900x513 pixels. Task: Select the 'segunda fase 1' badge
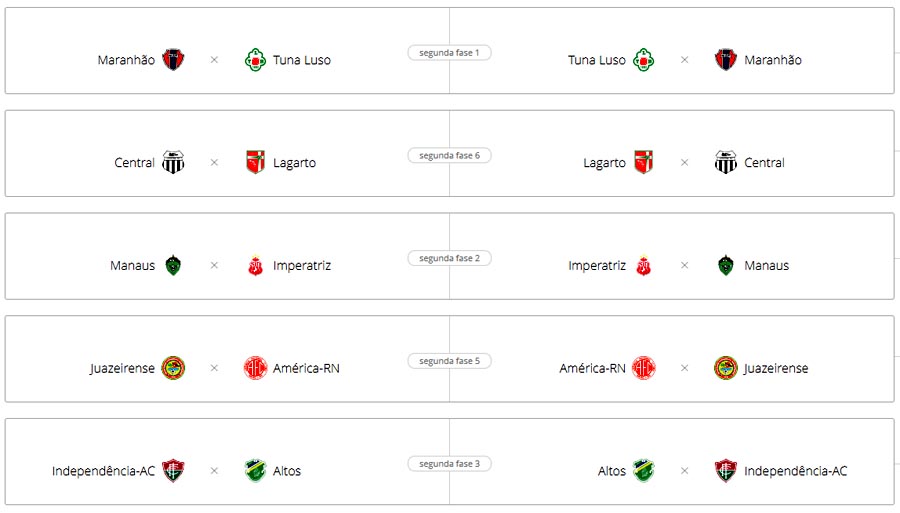point(449,53)
